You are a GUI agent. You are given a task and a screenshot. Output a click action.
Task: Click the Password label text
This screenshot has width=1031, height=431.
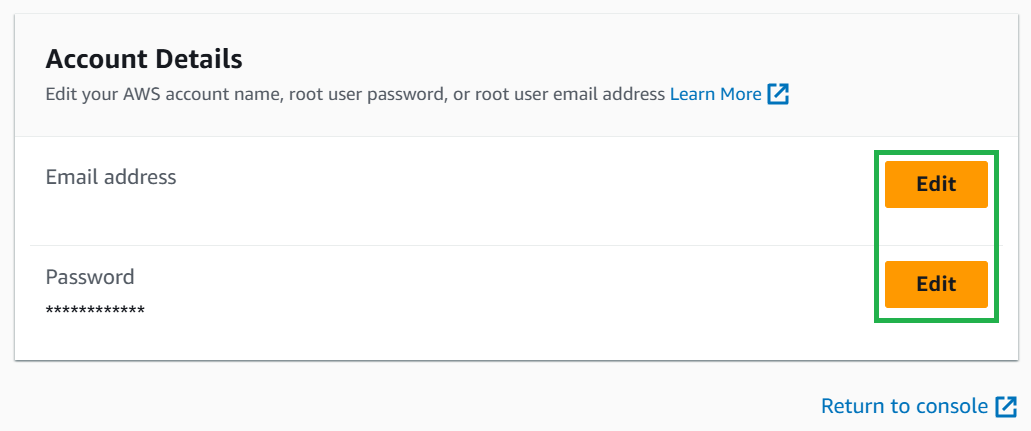90,277
